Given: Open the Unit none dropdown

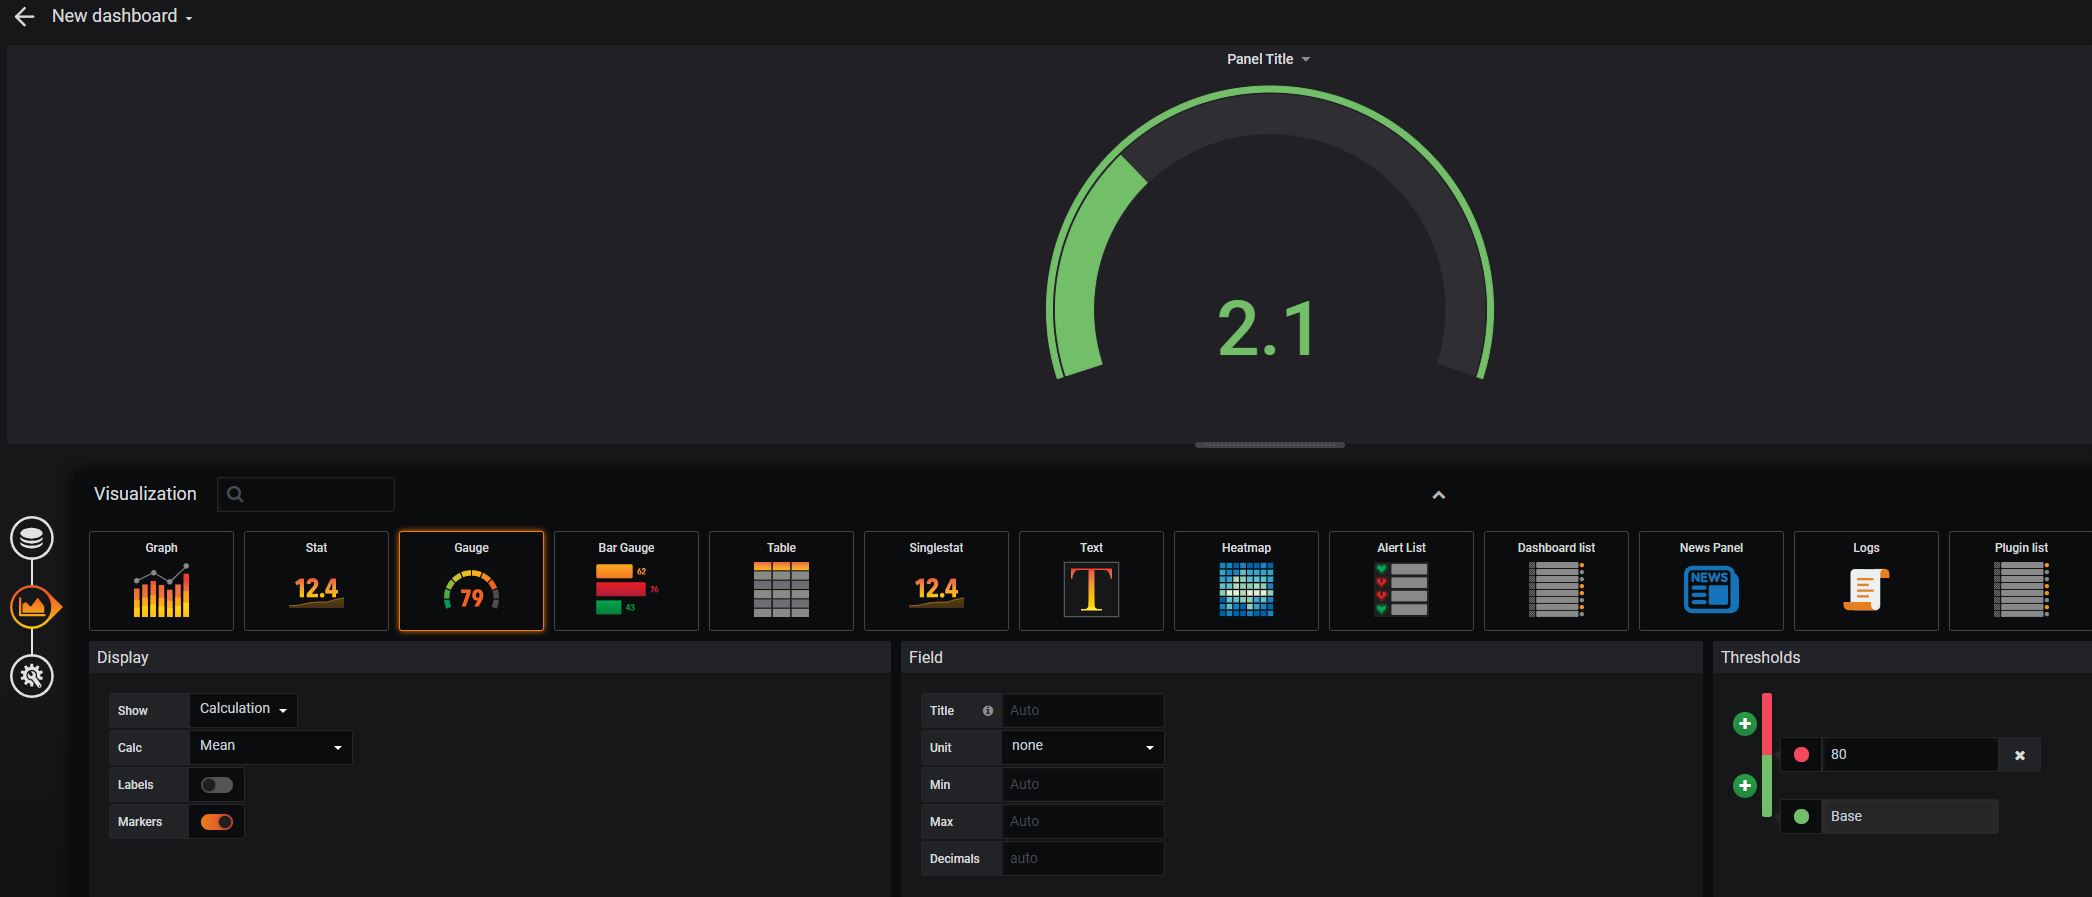Looking at the screenshot, I should coord(1082,747).
